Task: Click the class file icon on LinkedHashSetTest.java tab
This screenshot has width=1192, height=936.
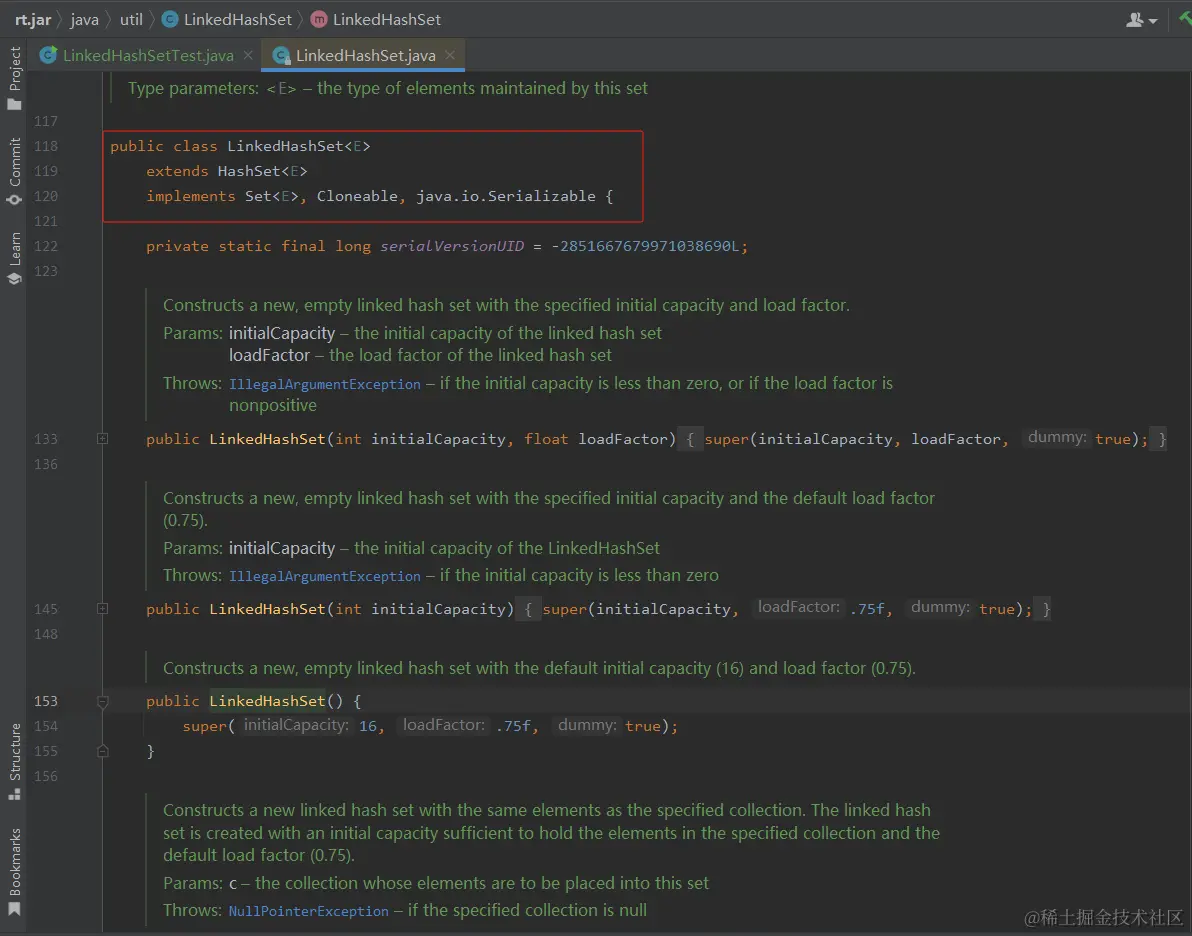Action: pos(49,55)
